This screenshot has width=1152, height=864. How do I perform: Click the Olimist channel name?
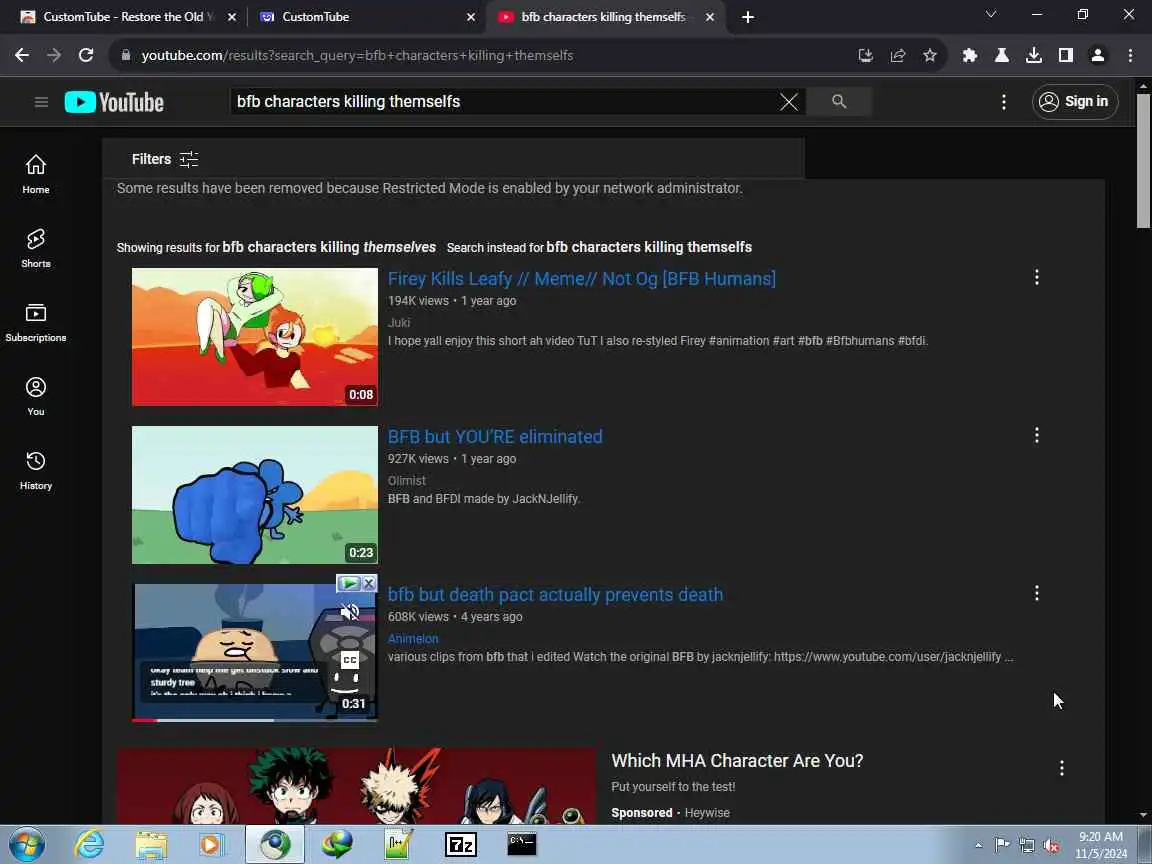[407, 480]
